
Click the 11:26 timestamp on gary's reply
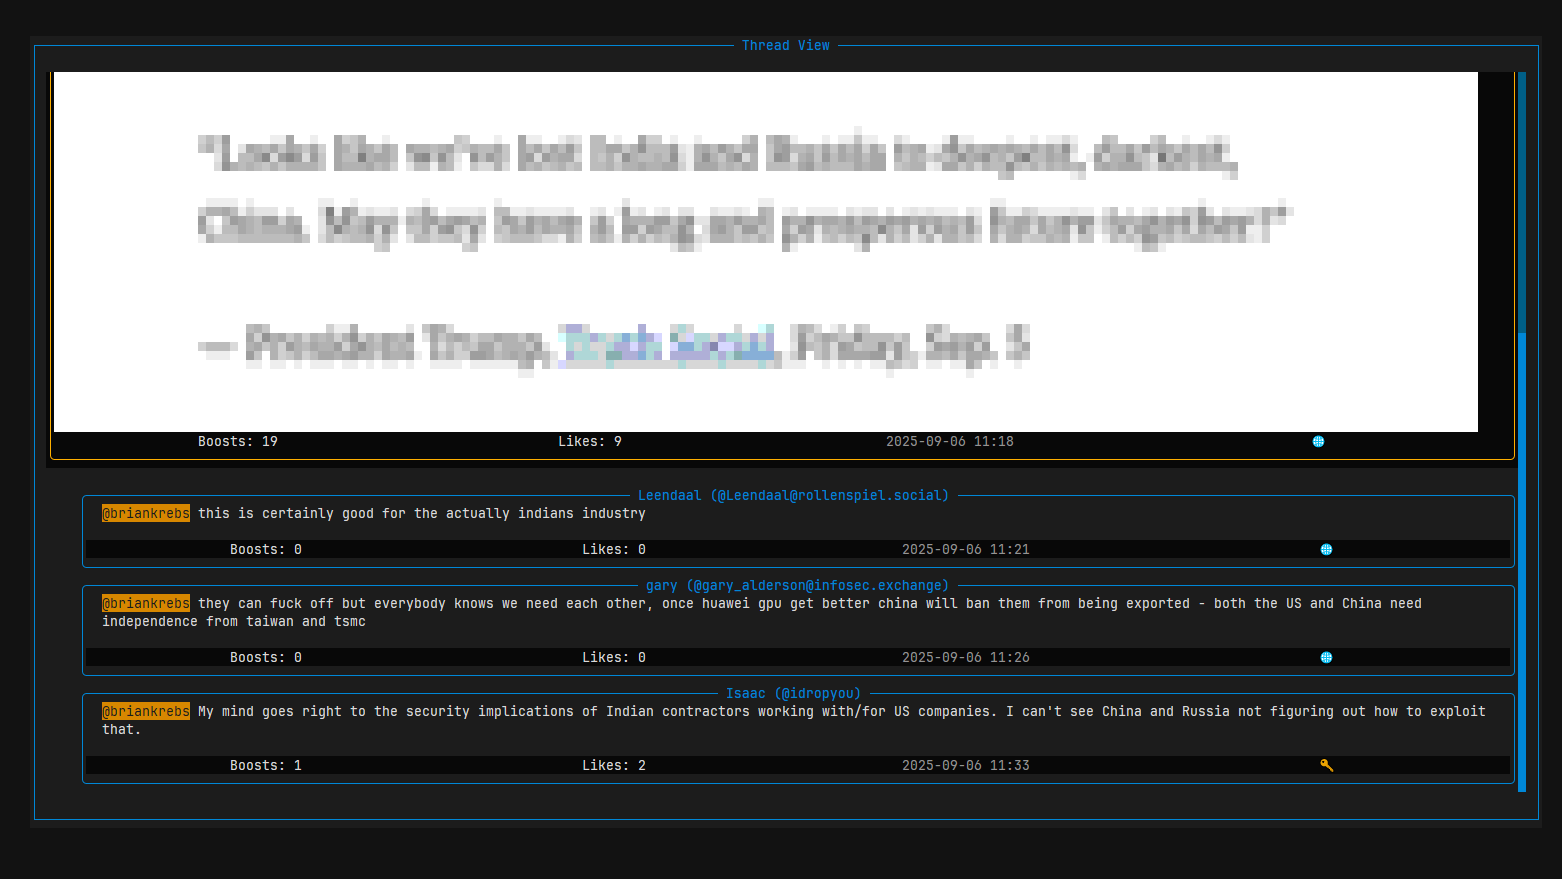(965, 657)
